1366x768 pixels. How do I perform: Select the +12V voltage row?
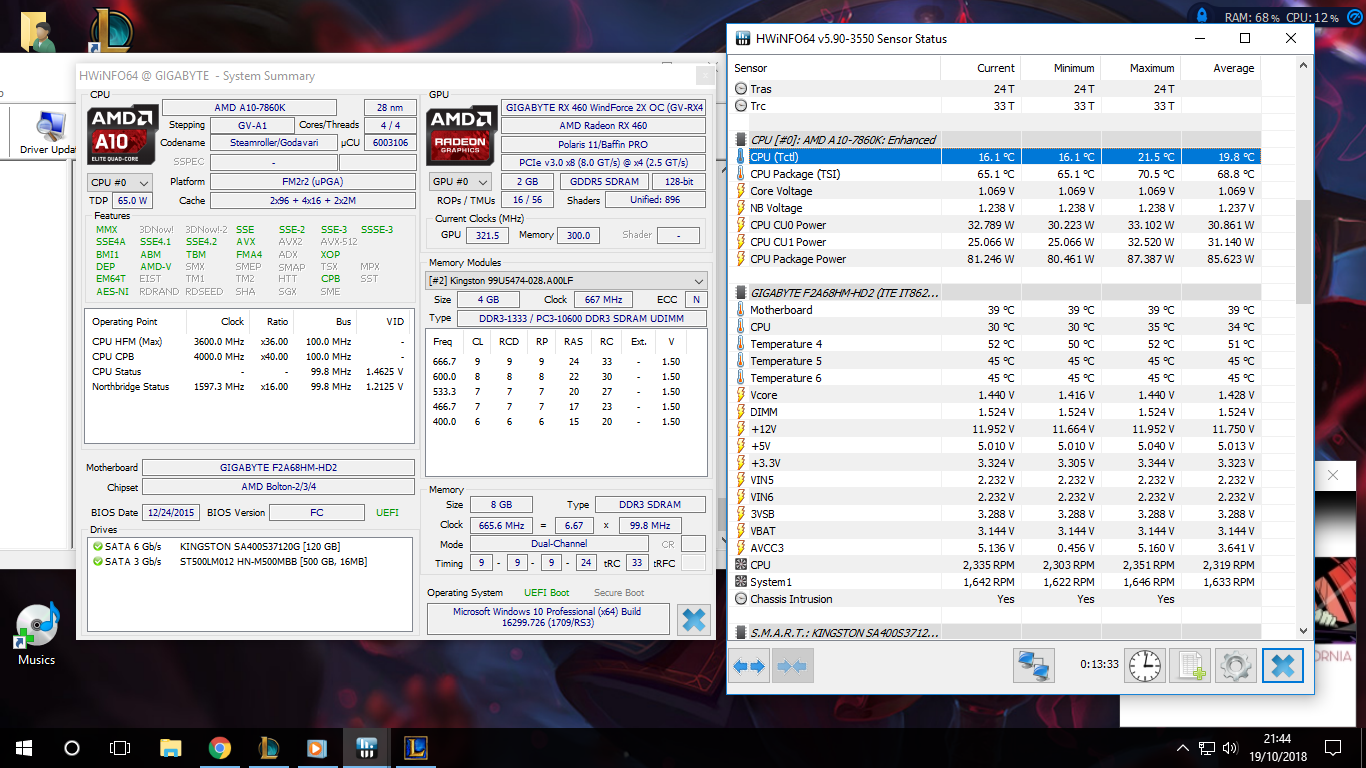[996, 429]
